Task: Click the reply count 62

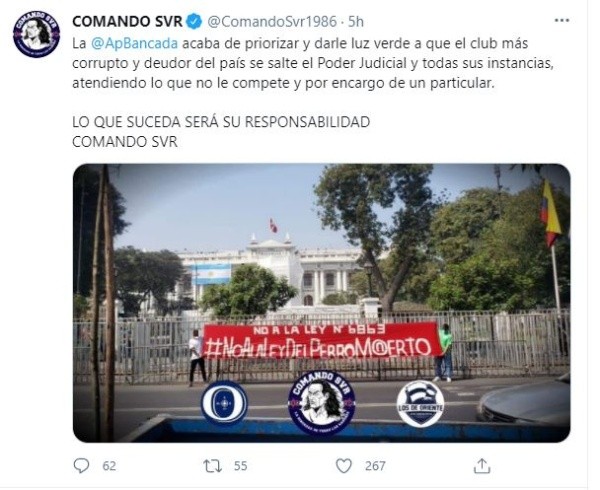Action: tap(109, 466)
